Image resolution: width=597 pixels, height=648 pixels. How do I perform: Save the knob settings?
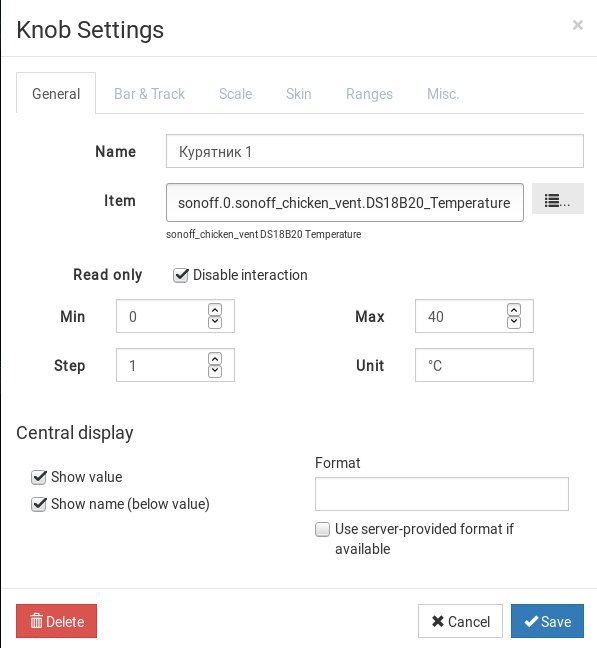(547, 621)
